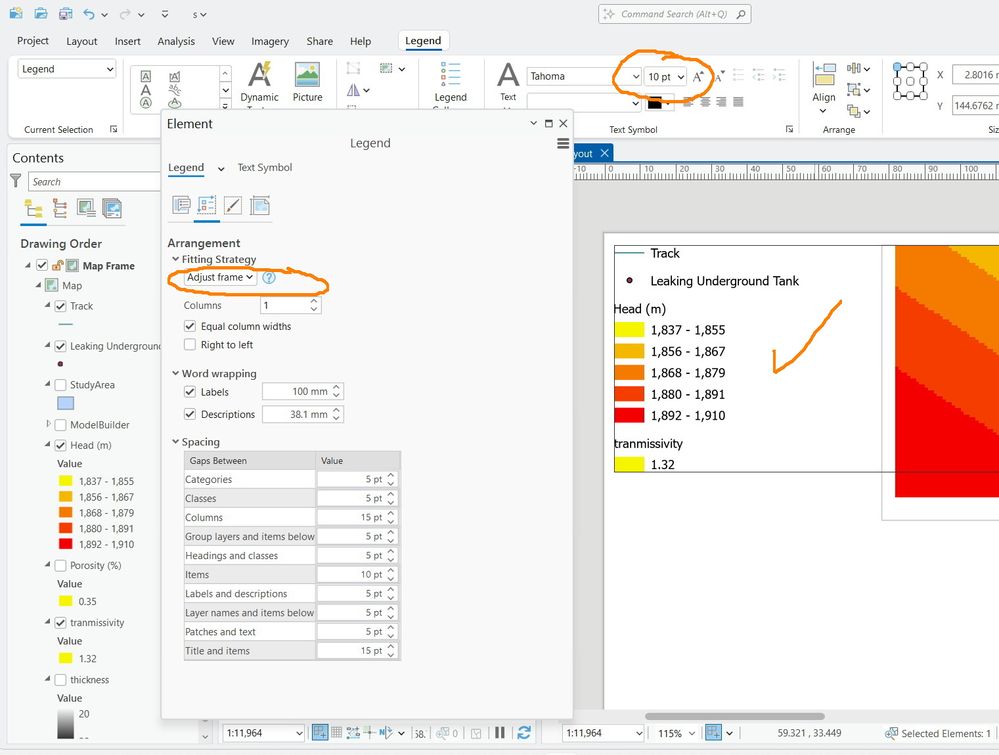Toggle the Descriptions word wrapping checkbox
This screenshot has height=755, width=999.
coord(190,414)
